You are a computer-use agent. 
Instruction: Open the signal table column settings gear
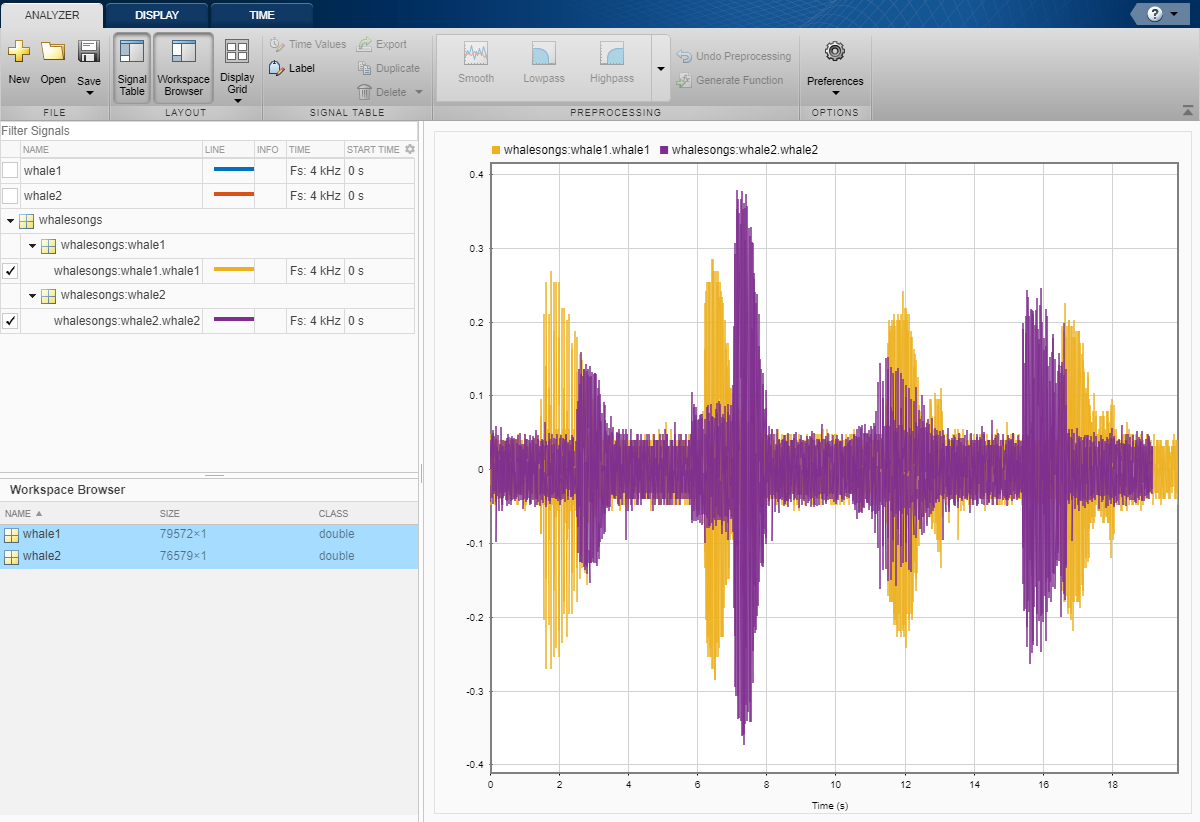(409, 149)
